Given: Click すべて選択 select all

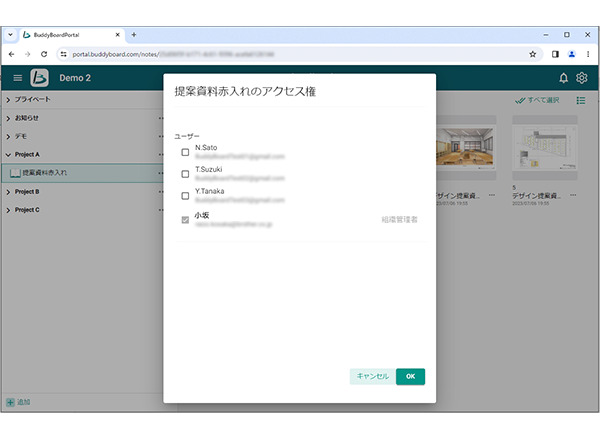Looking at the screenshot, I should pyautogui.click(x=537, y=100).
